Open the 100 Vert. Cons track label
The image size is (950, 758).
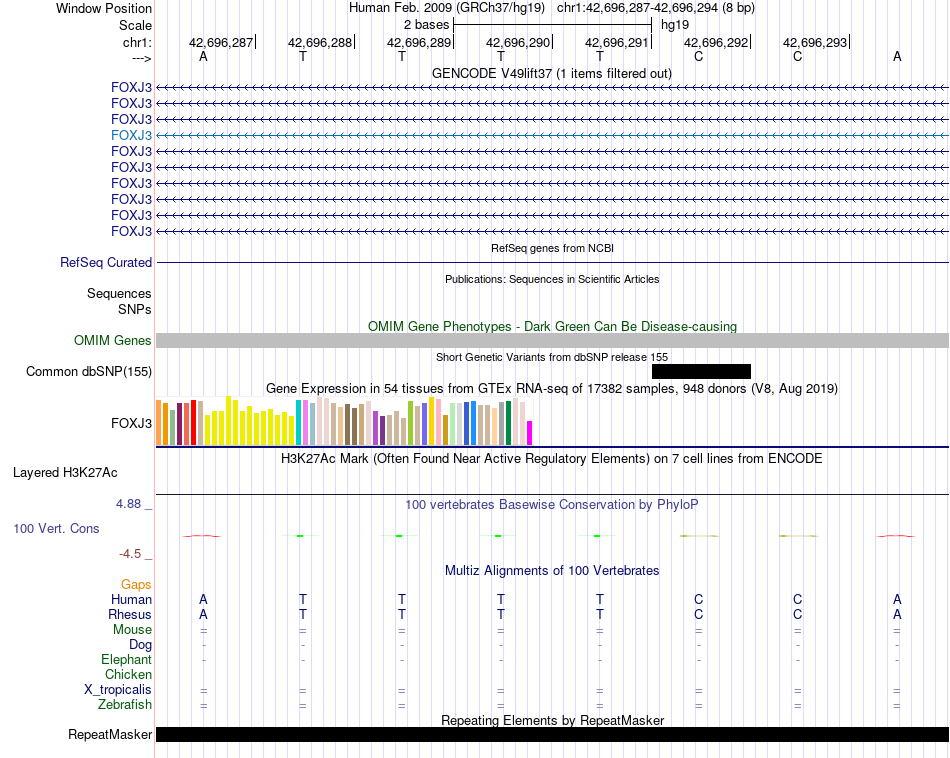pyautogui.click(x=56, y=528)
